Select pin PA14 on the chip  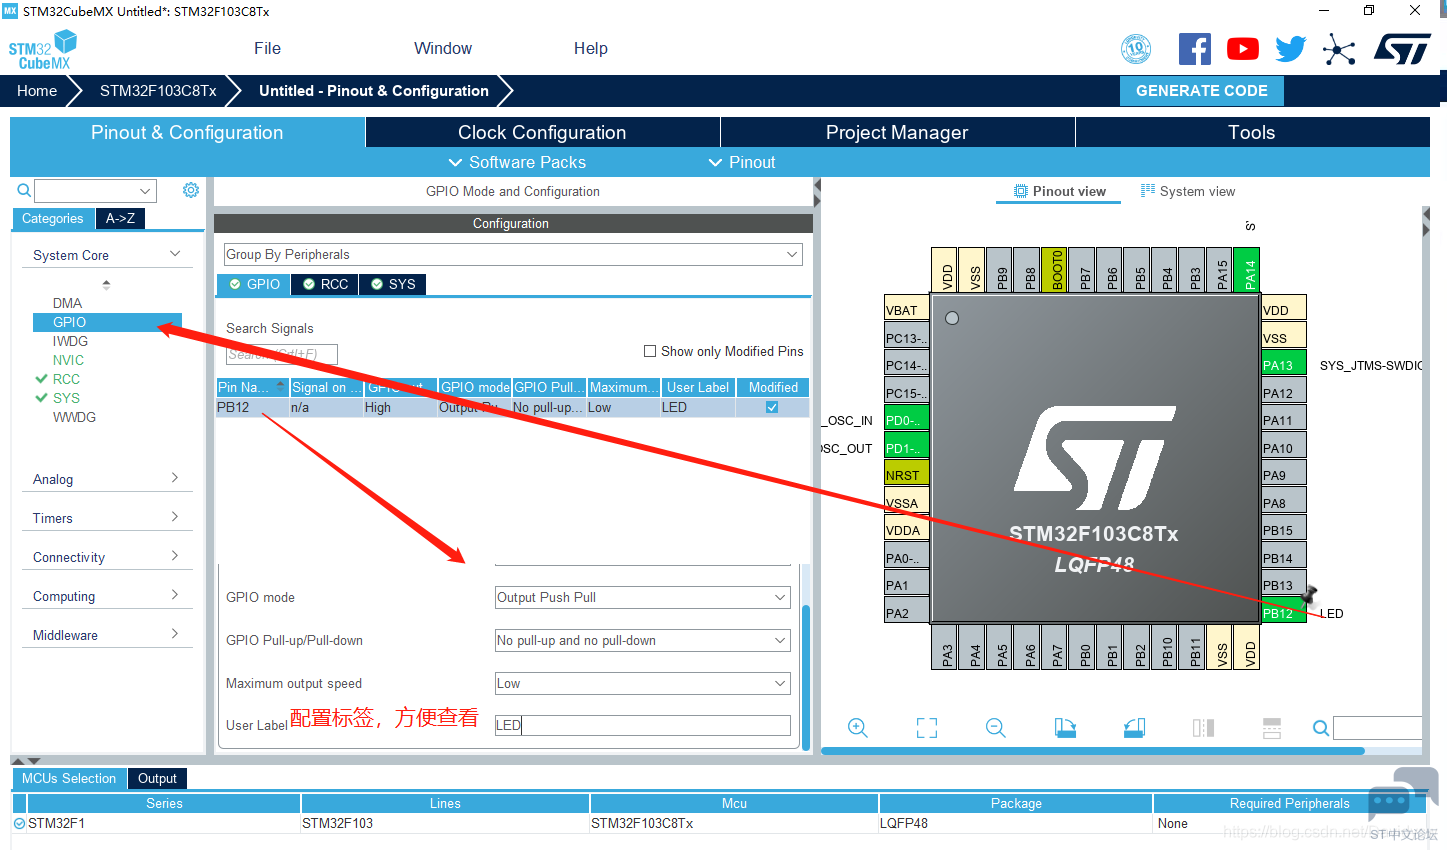point(1247,270)
